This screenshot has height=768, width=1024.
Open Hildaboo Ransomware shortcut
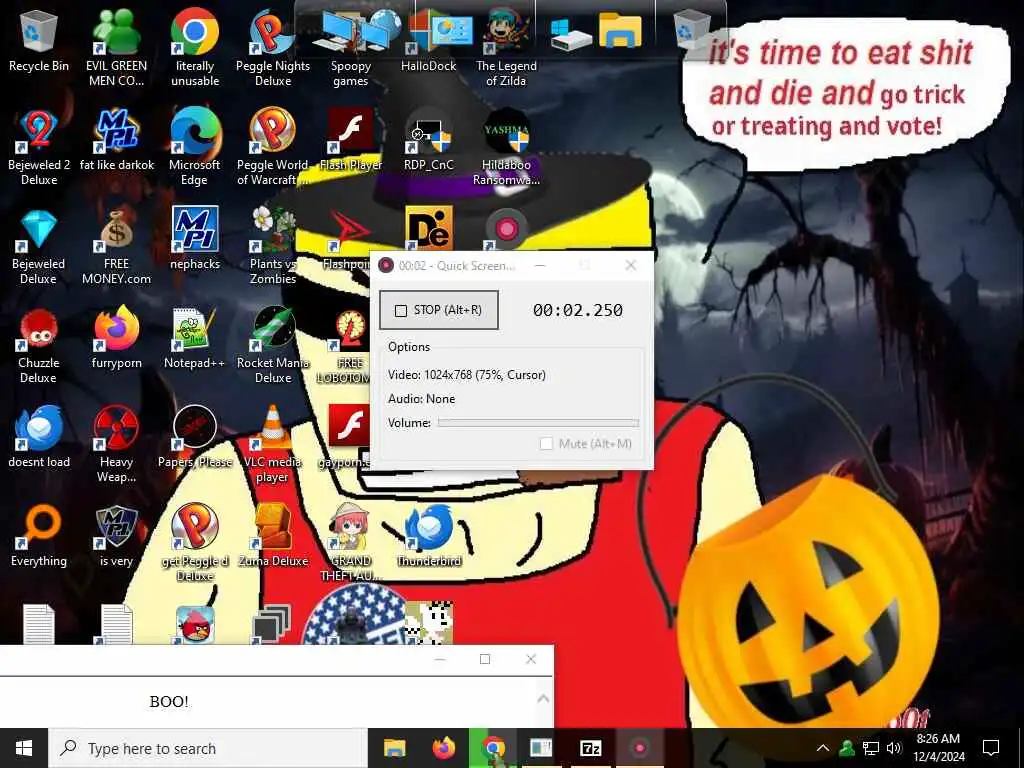[506, 147]
